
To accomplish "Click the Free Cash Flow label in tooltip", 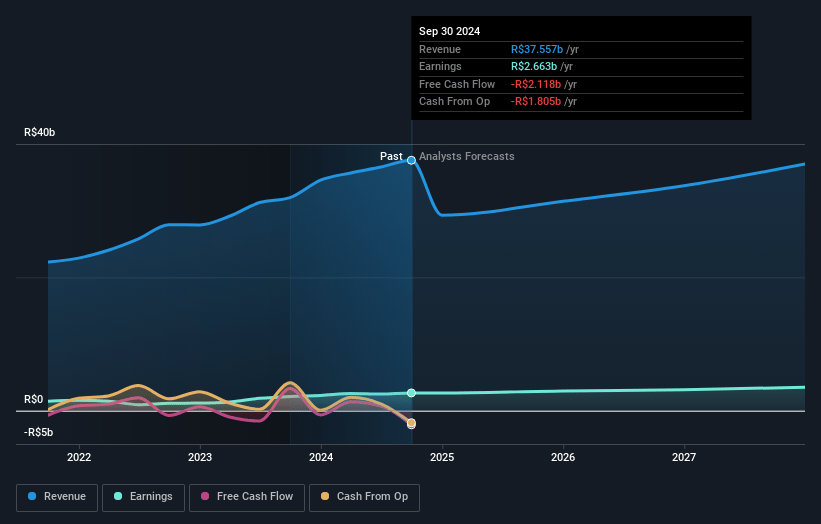I will tap(457, 84).
